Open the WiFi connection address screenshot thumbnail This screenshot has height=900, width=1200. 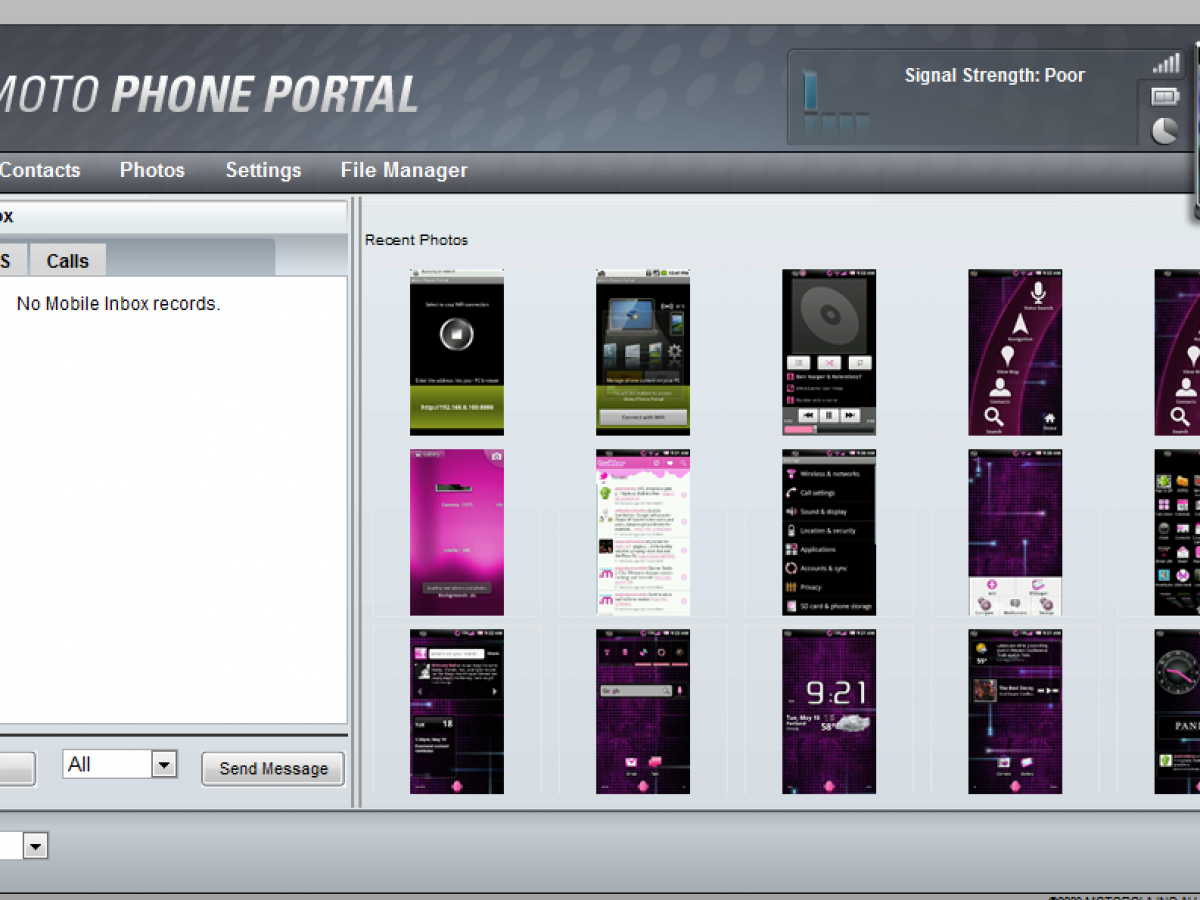tap(457, 352)
